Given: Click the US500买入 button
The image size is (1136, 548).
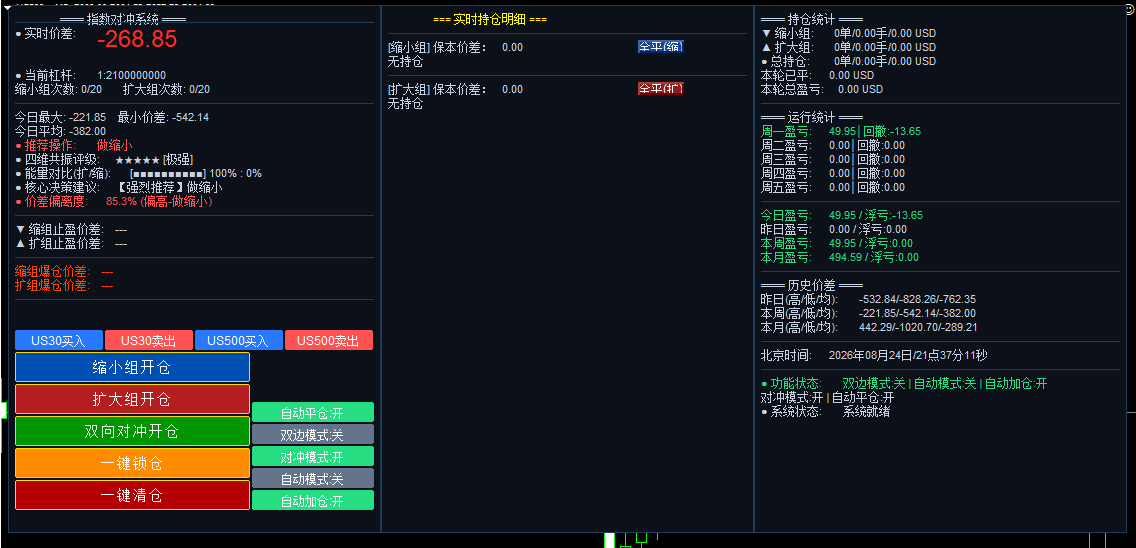Looking at the screenshot, I should (238, 341).
